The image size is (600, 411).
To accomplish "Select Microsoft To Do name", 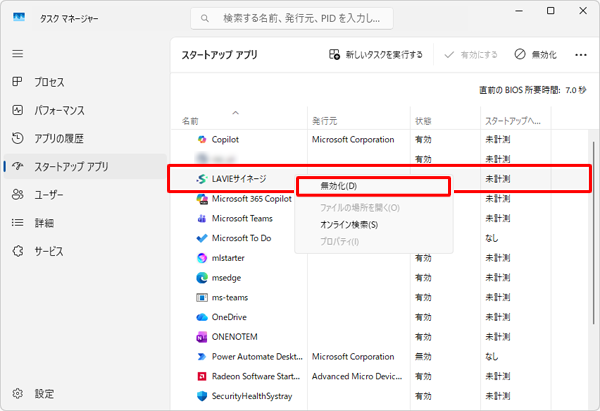I will tap(241, 238).
